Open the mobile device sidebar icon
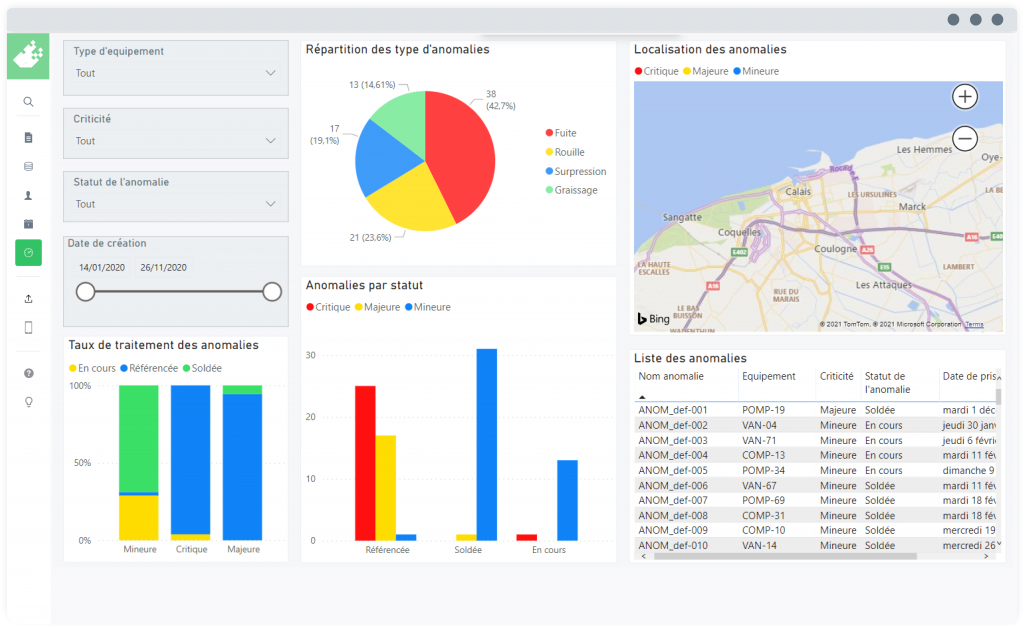Screen dimensions: 1024x628 (x=28, y=327)
